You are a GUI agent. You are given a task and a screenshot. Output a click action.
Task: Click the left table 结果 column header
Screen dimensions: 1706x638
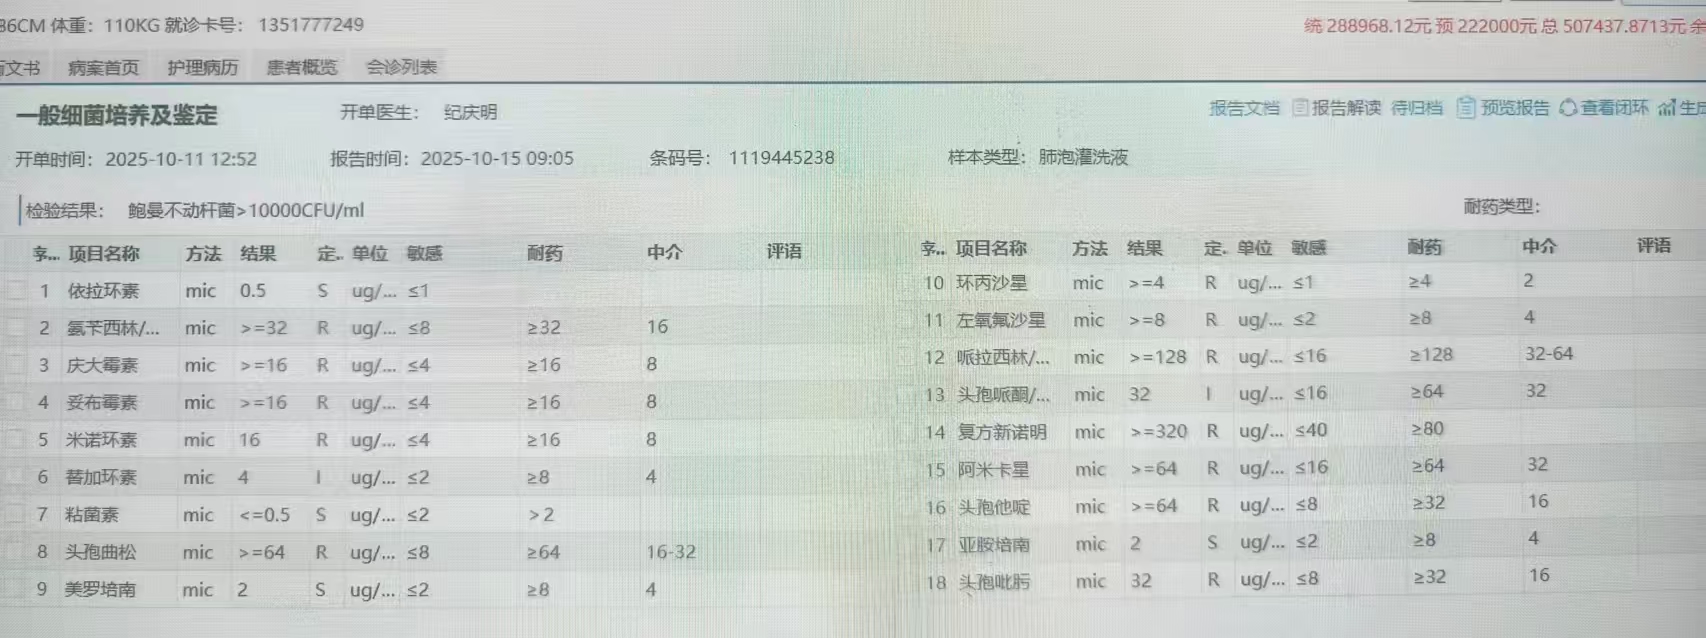click(x=258, y=254)
